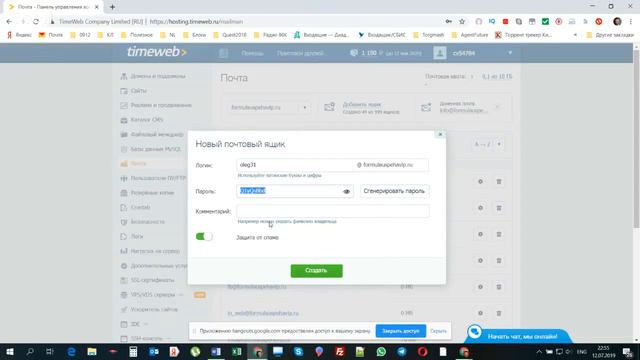Open Домены и поддомены in sidebar
The width and height of the screenshot is (640, 360).
[158, 76]
